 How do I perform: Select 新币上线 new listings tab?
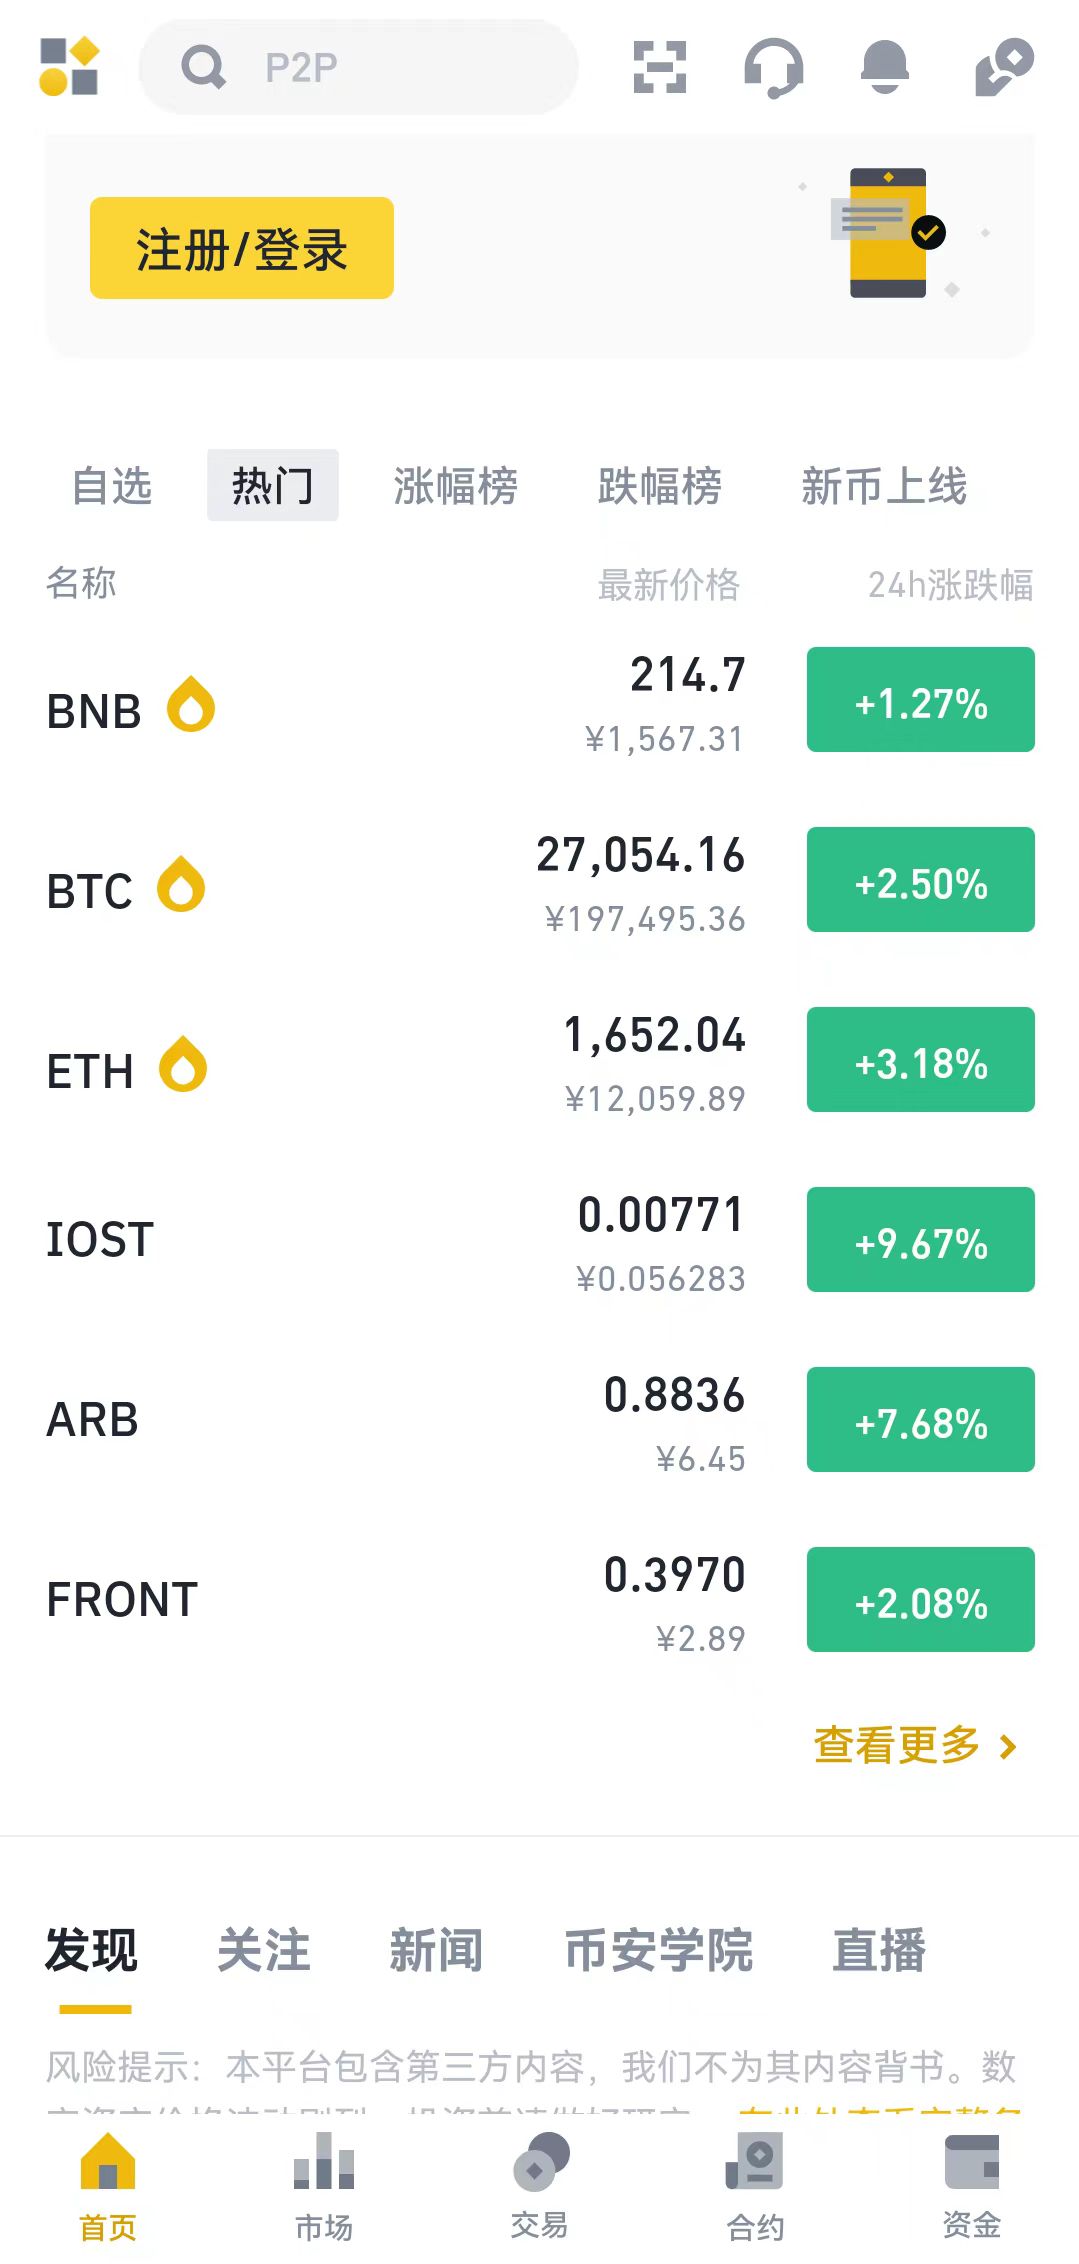[884, 486]
